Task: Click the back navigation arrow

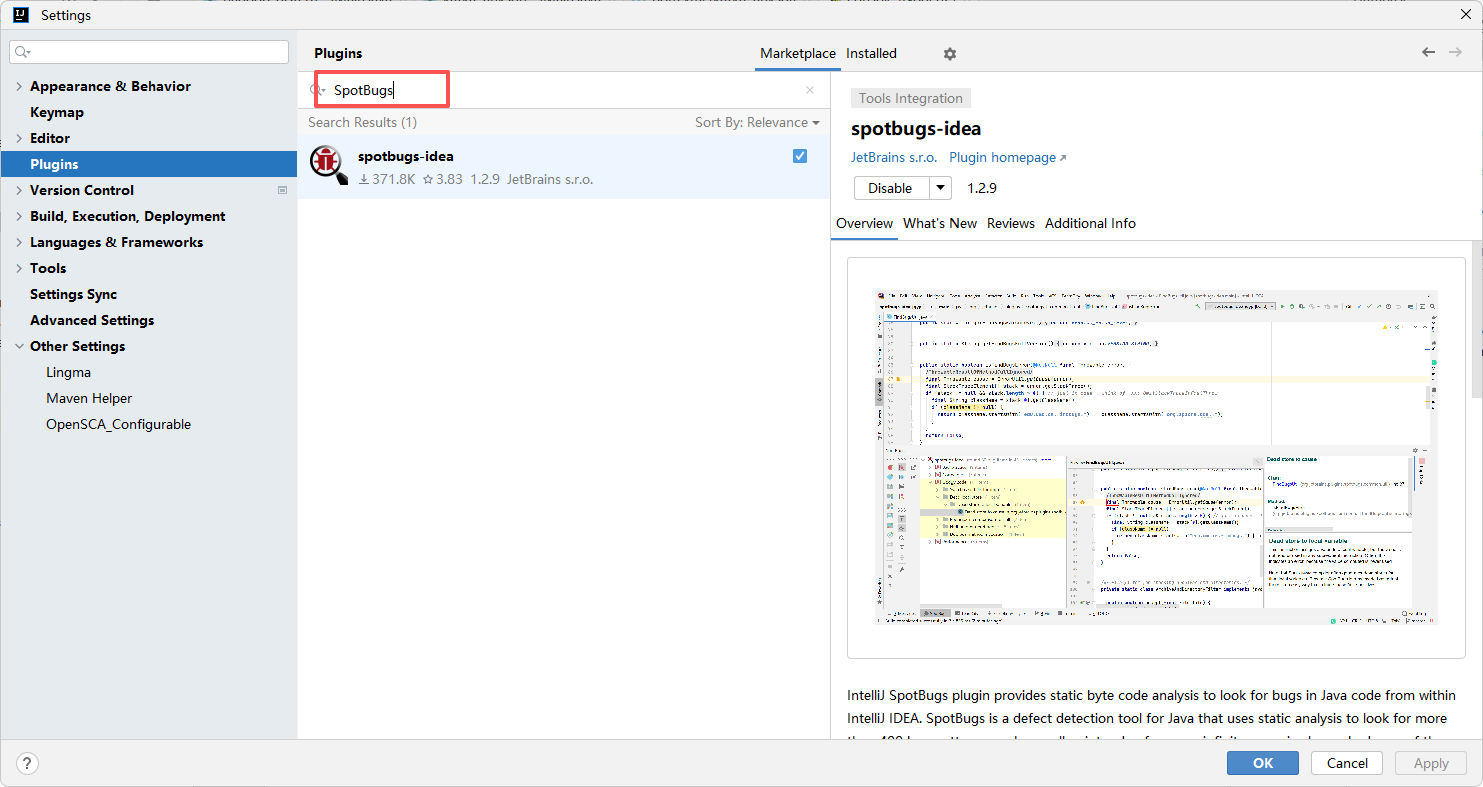Action: [x=1428, y=52]
